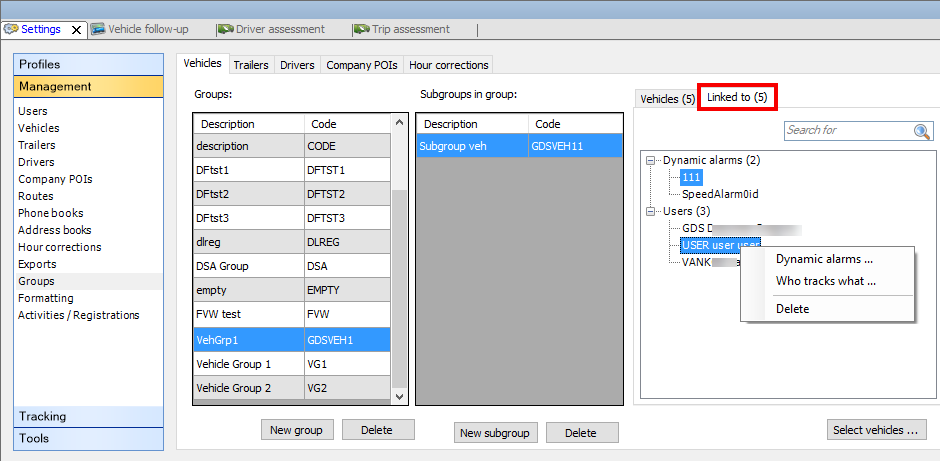Screen dimensions: 940x461
Task: Switch to the Linked to (5) tab
Action: tap(737, 97)
